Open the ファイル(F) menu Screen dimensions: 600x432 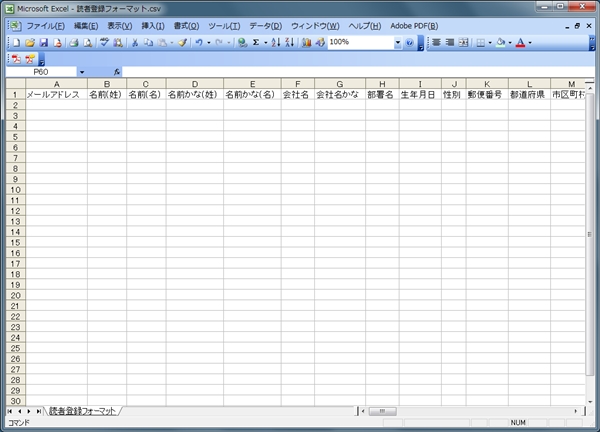tap(46, 26)
